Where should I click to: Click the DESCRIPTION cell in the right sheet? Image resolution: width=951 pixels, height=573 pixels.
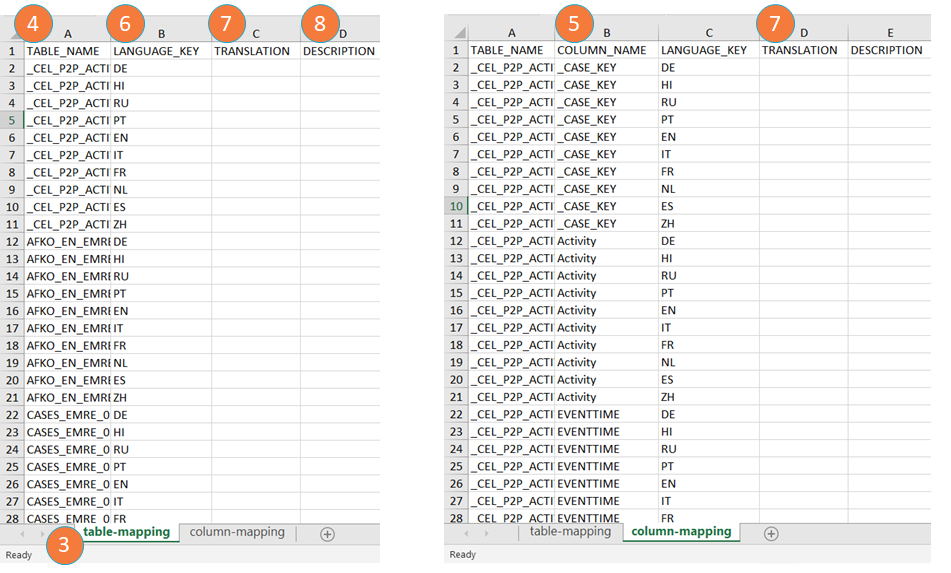(x=886, y=50)
